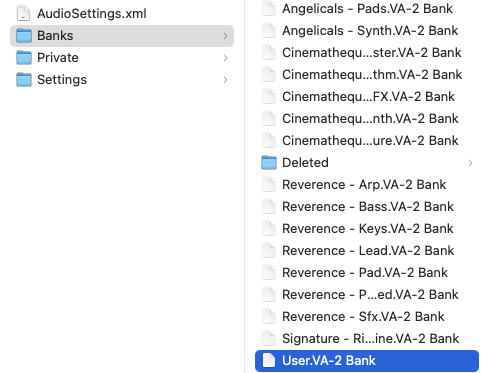This screenshot has height=373, width=488.
Task: Select Angelicals - Synth.VA-2 Bank file
Action: pyautogui.click(x=367, y=30)
